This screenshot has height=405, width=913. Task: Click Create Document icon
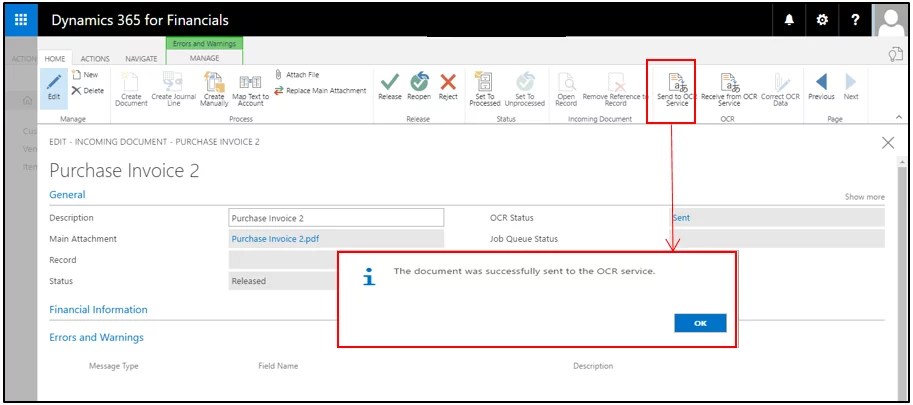click(131, 89)
